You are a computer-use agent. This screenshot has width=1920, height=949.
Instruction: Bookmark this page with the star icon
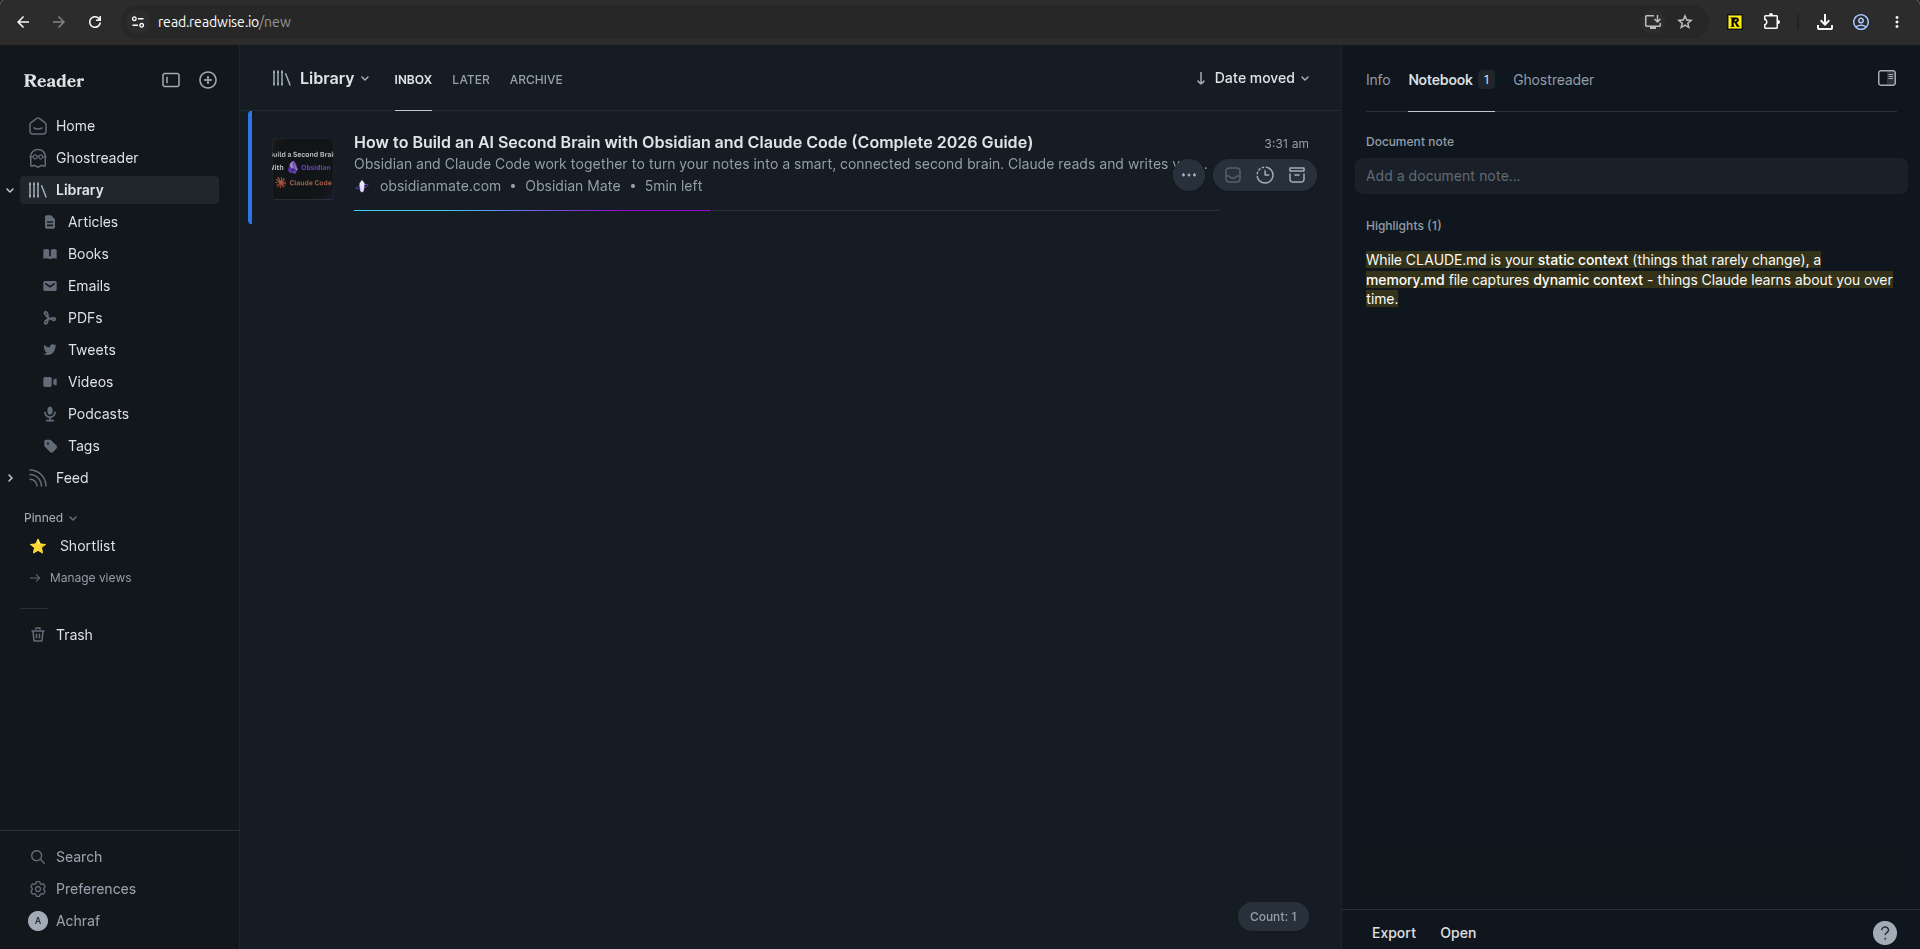point(1685,22)
